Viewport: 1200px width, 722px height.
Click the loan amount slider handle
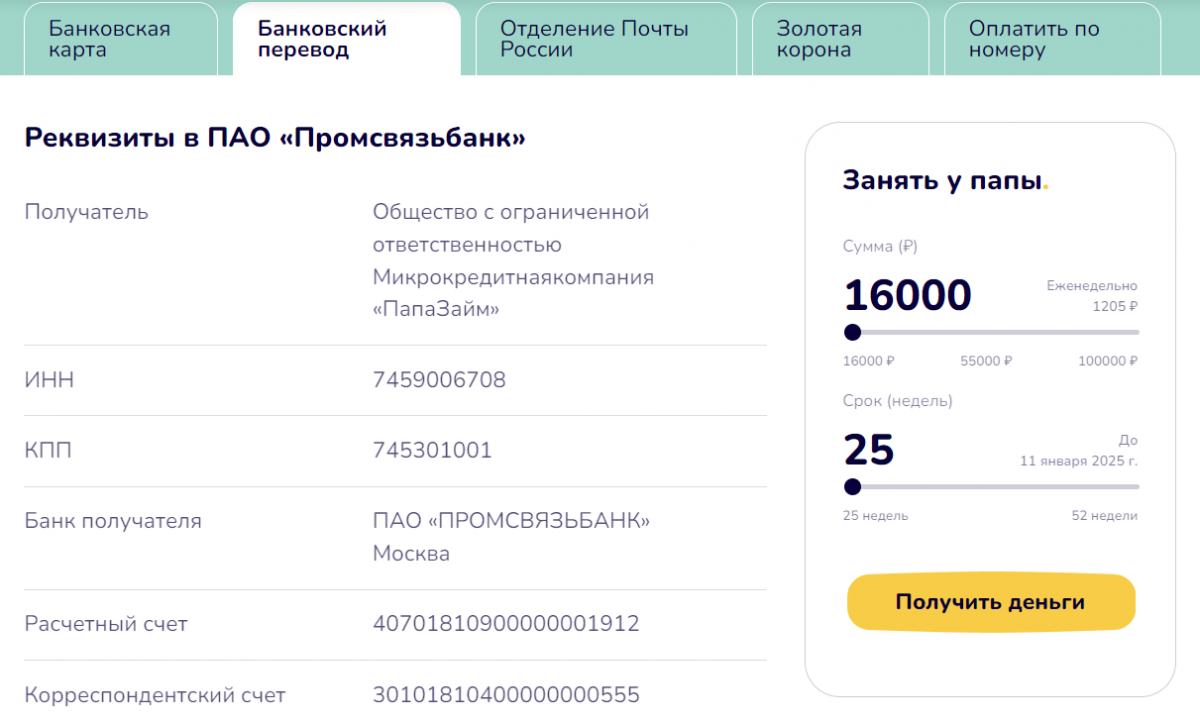pos(852,332)
